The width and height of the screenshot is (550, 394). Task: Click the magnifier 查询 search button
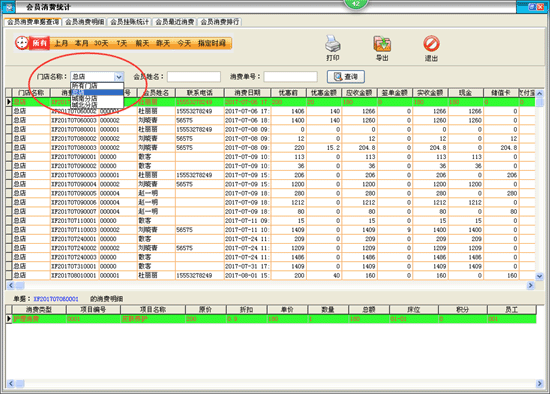tap(346, 76)
